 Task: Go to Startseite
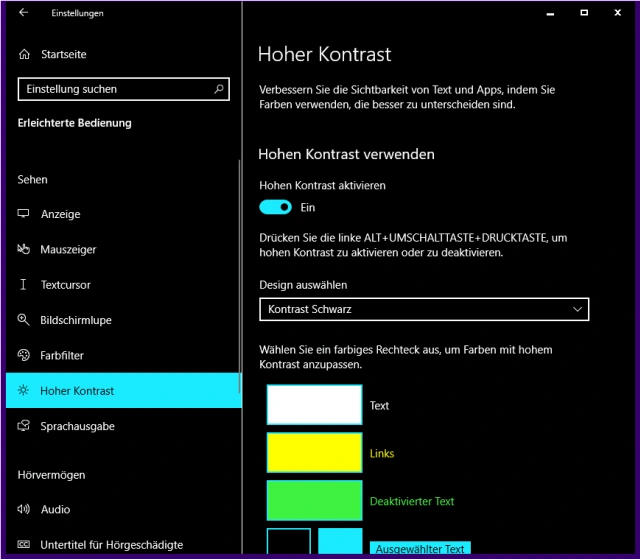click(64, 54)
